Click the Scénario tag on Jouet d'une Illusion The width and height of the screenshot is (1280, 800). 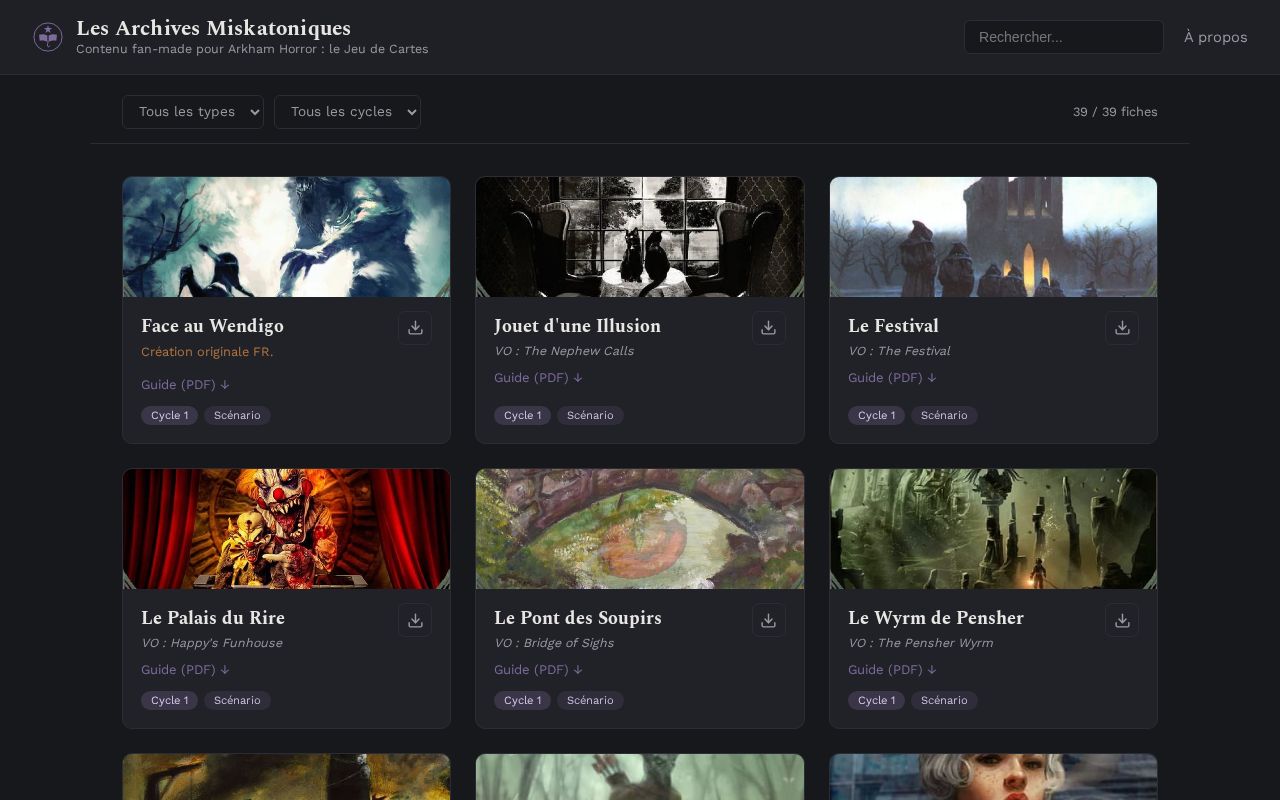point(590,416)
